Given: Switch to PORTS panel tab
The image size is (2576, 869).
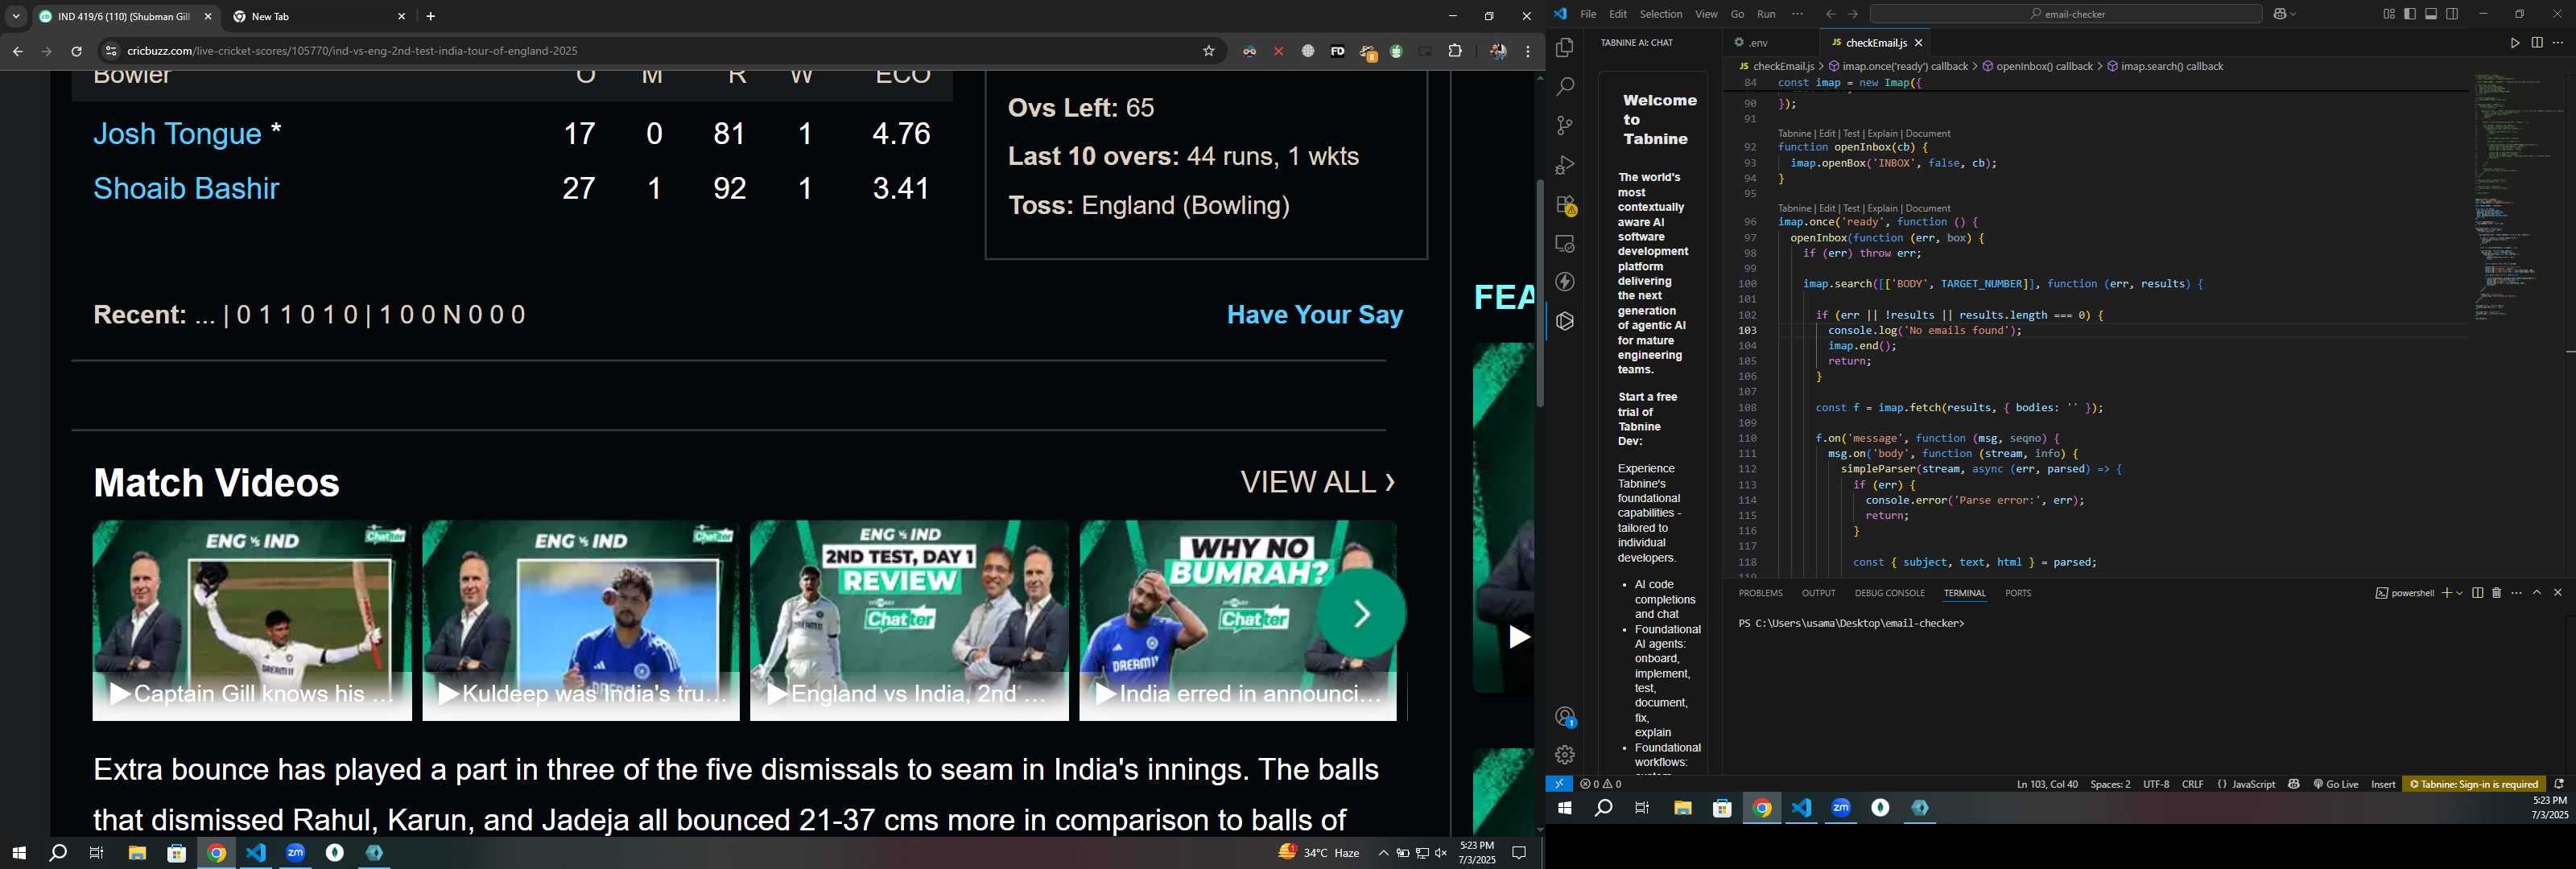Looking at the screenshot, I should (2018, 593).
